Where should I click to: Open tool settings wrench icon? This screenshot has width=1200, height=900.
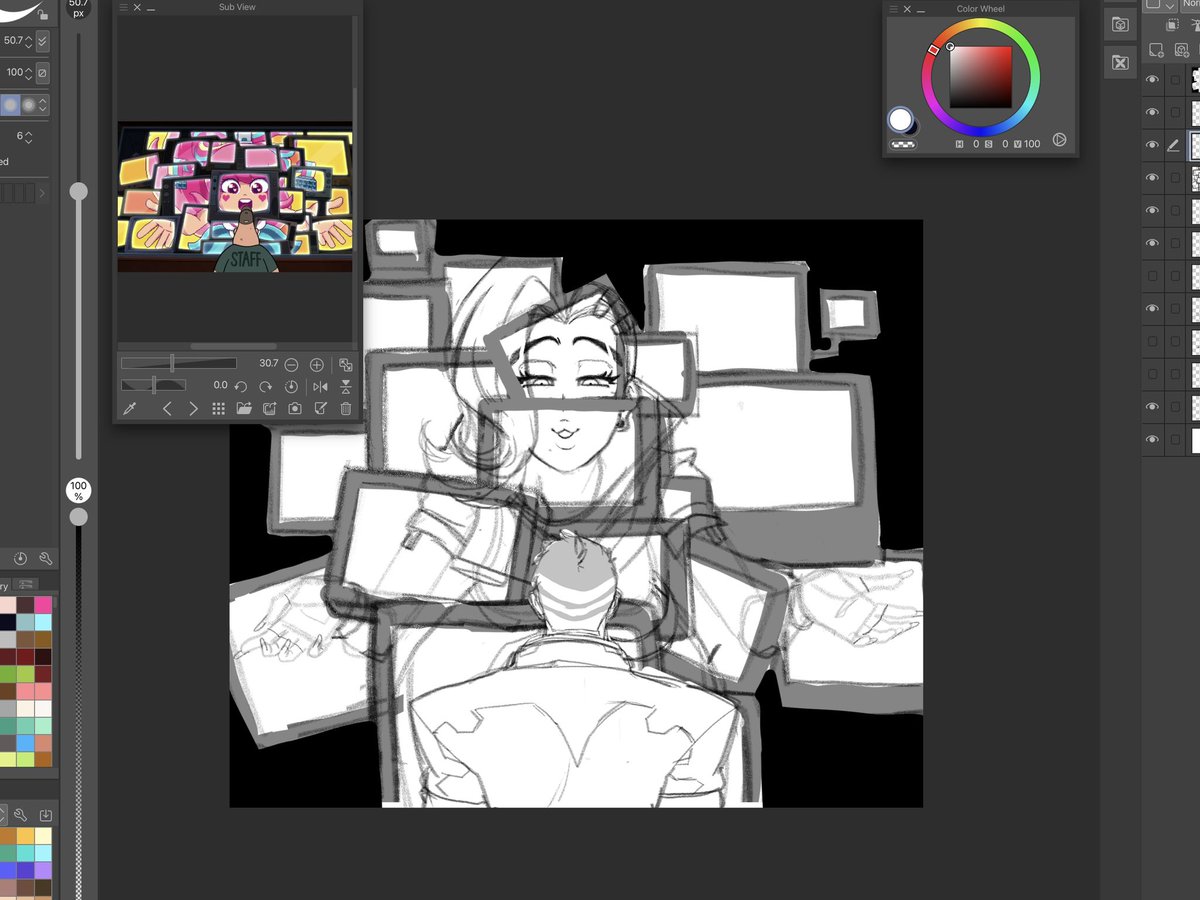[46, 558]
